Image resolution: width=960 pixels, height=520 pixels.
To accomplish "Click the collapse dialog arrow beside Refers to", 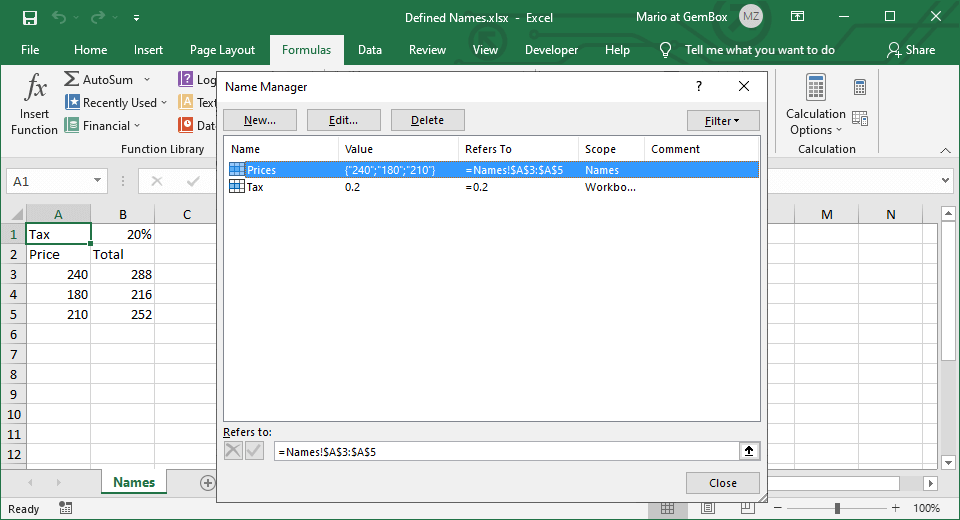I will 748,451.
